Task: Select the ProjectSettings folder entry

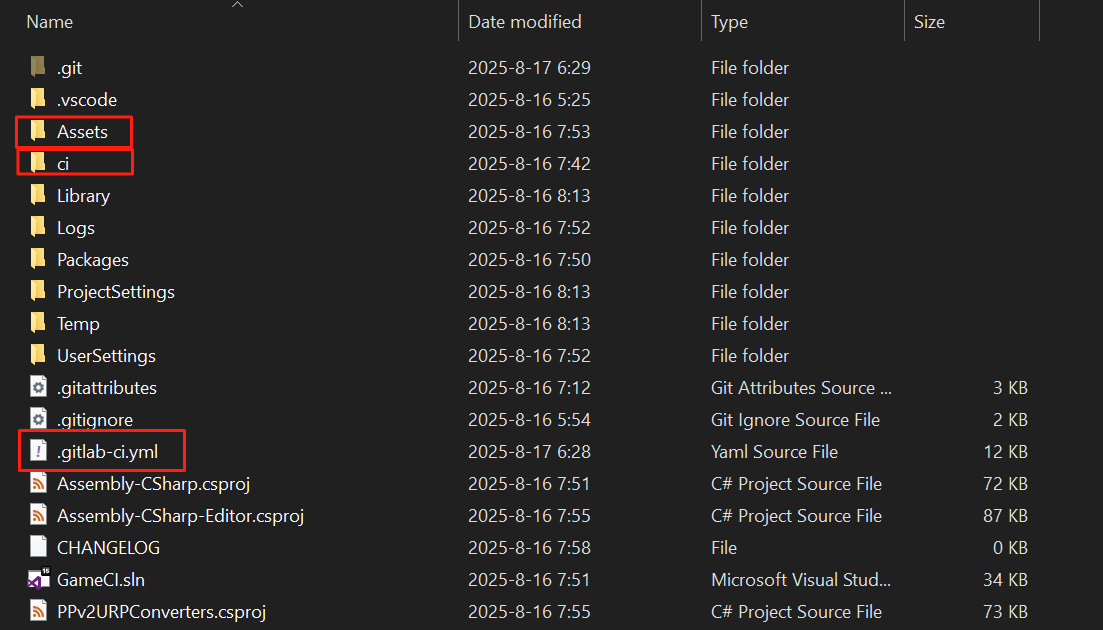Action: (x=115, y=292)
